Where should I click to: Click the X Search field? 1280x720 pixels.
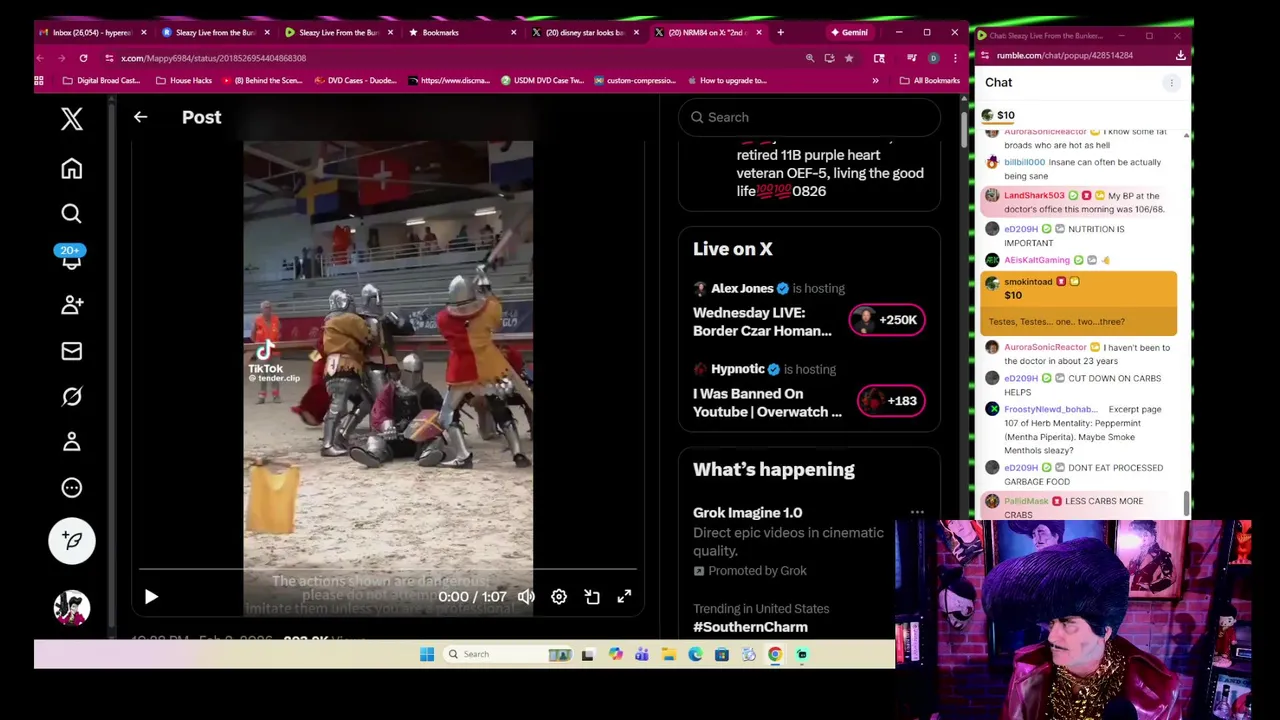tap(809, 117)
